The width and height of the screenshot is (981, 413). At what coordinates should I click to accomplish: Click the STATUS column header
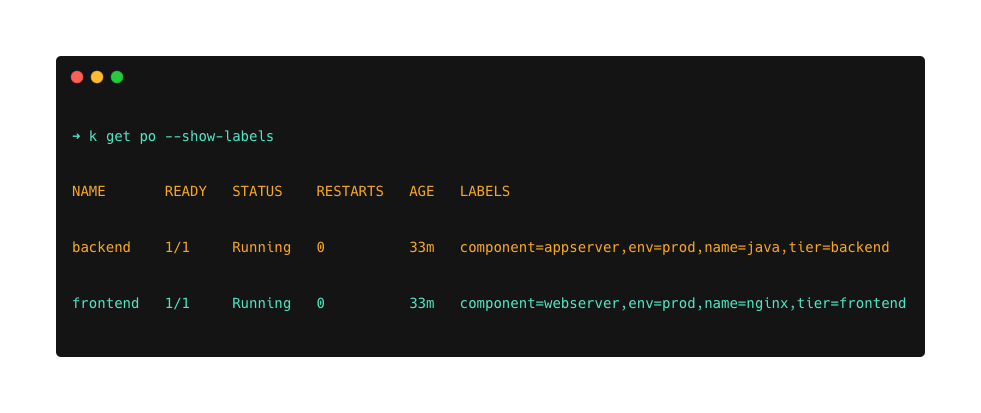(257, 191)
